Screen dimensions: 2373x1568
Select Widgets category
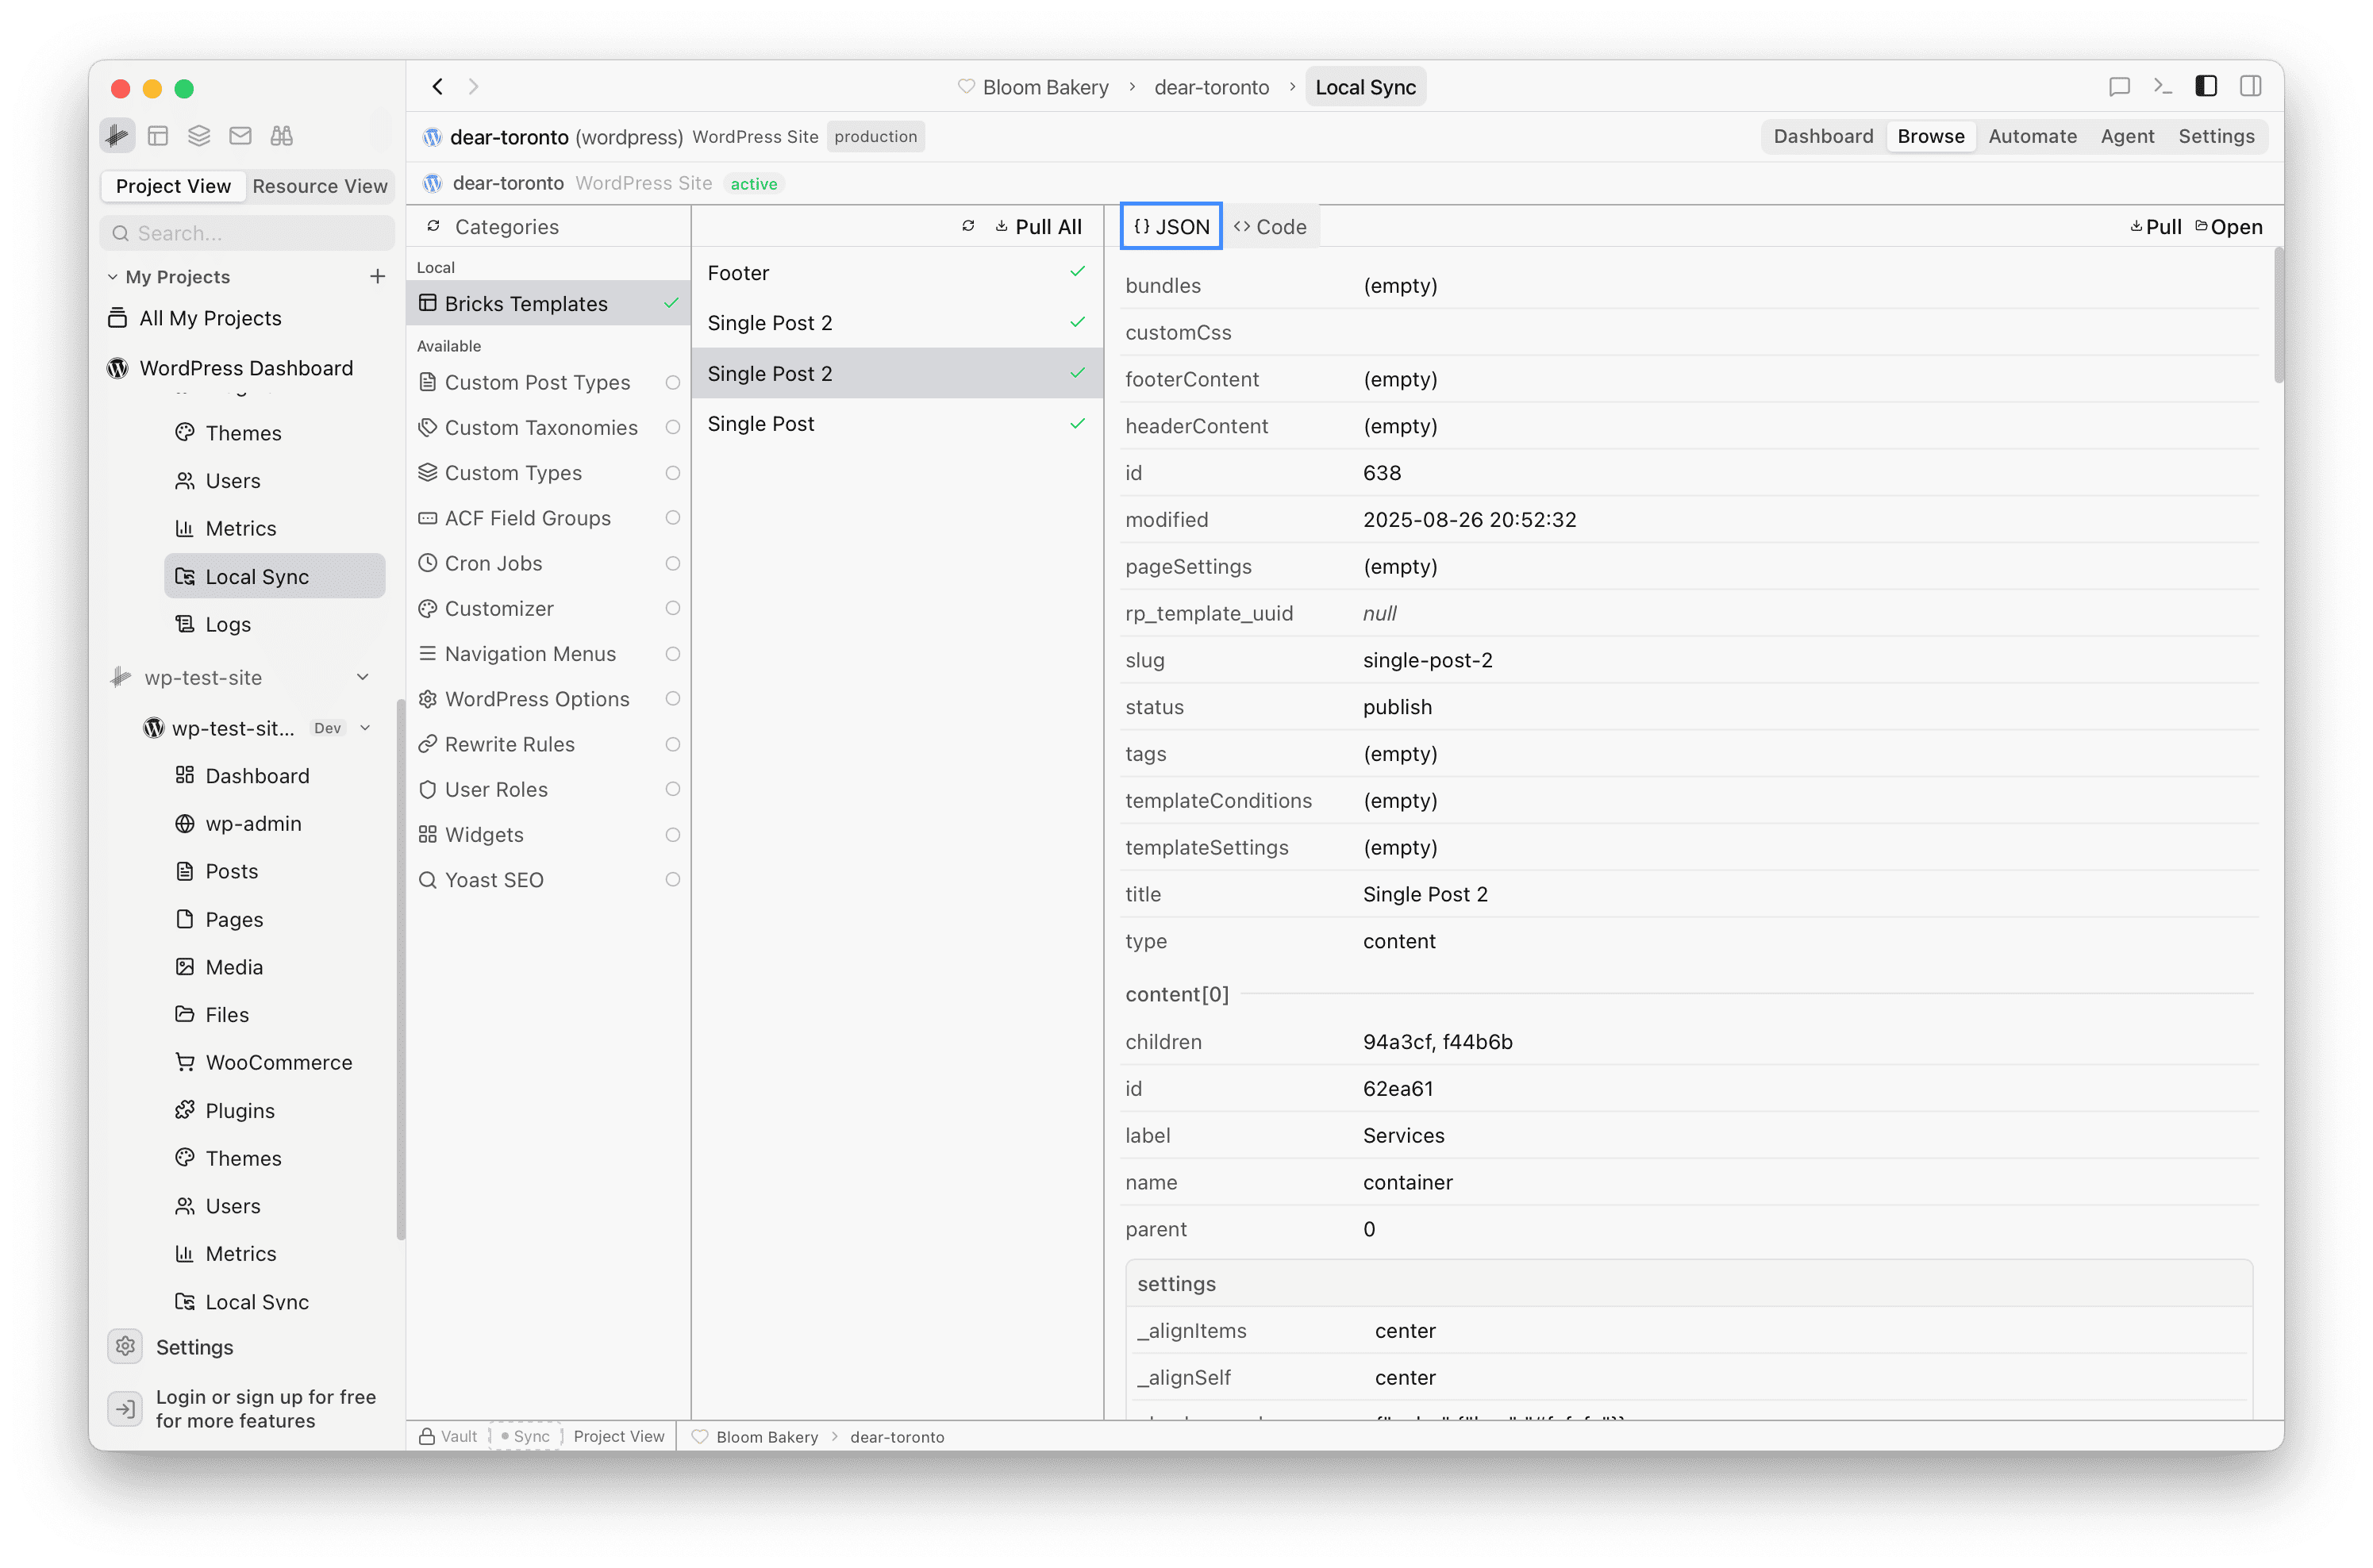pos(548,834)
